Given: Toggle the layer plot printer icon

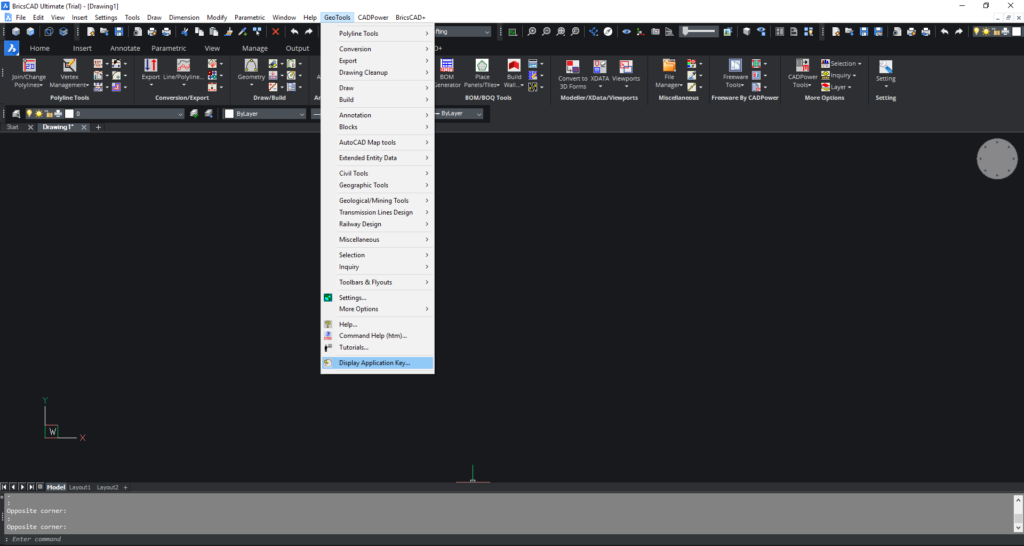Looking at the screenshot, I should (x=58, y=114).
